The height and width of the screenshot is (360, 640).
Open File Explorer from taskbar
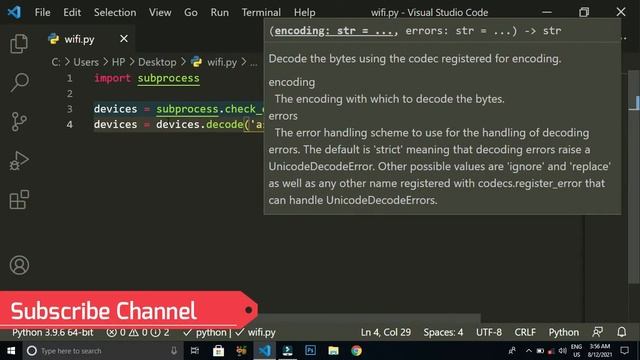(x=333, y=351)
